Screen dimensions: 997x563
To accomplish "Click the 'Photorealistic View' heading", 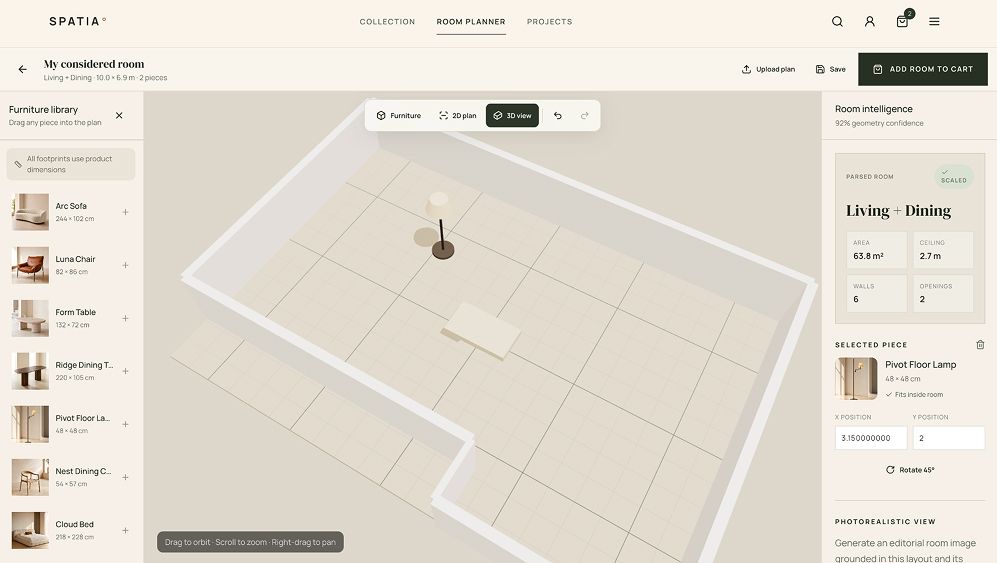I will pyautogui.click(x=885, y=522).
